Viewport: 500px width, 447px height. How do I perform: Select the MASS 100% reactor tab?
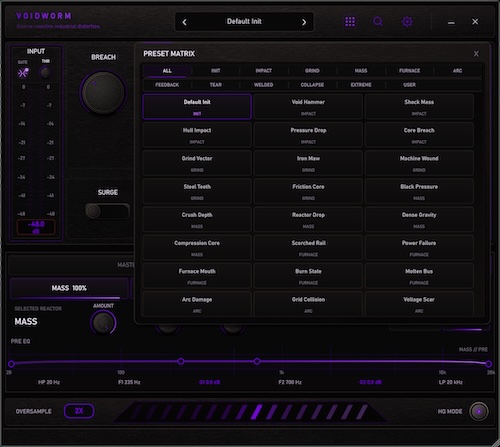point(69,288)
